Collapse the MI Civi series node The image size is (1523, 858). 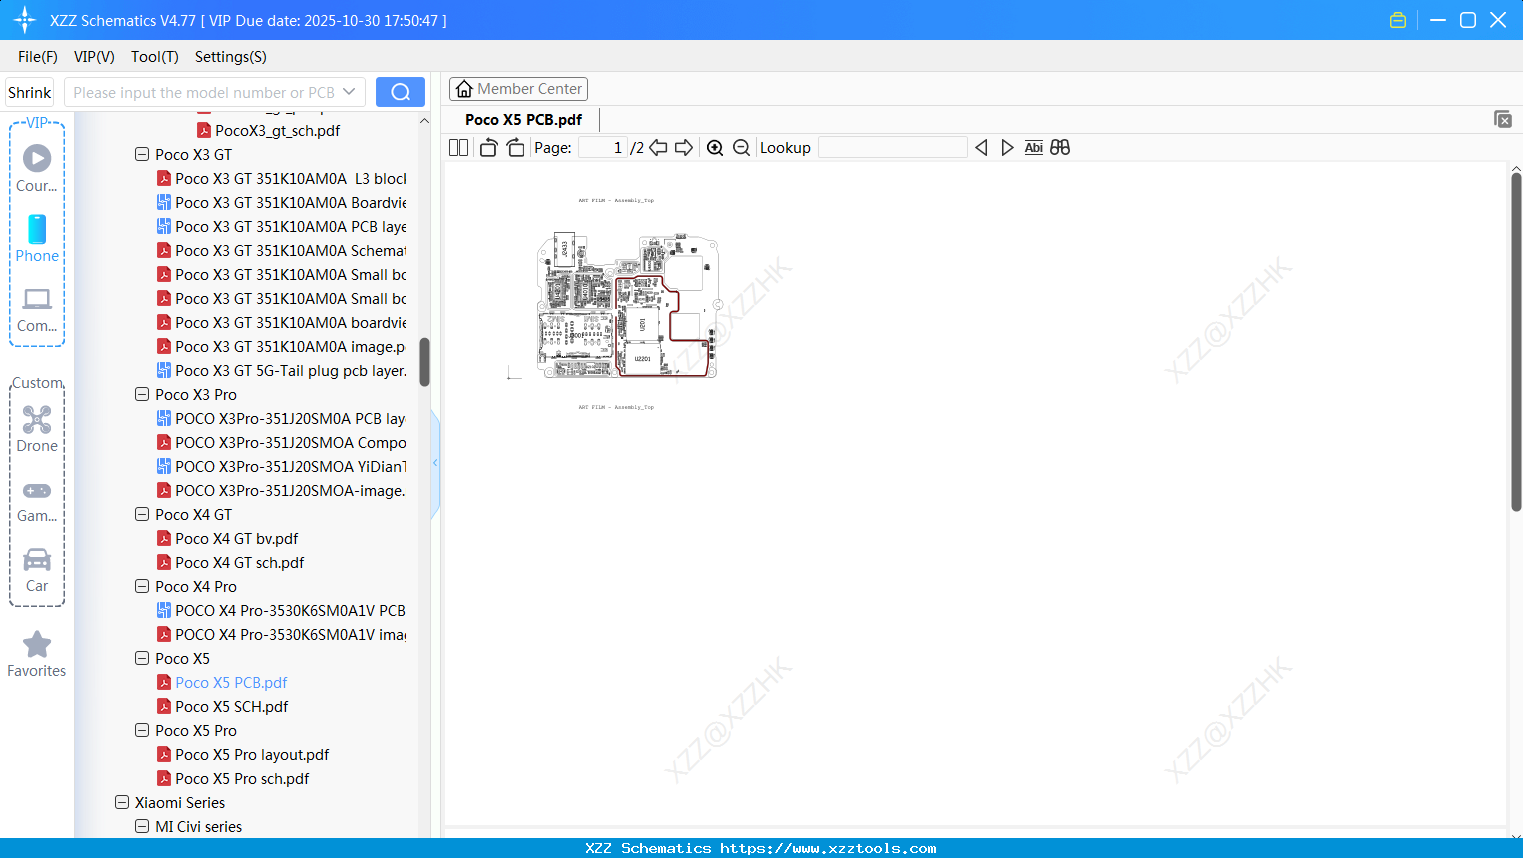click(142, 827)
